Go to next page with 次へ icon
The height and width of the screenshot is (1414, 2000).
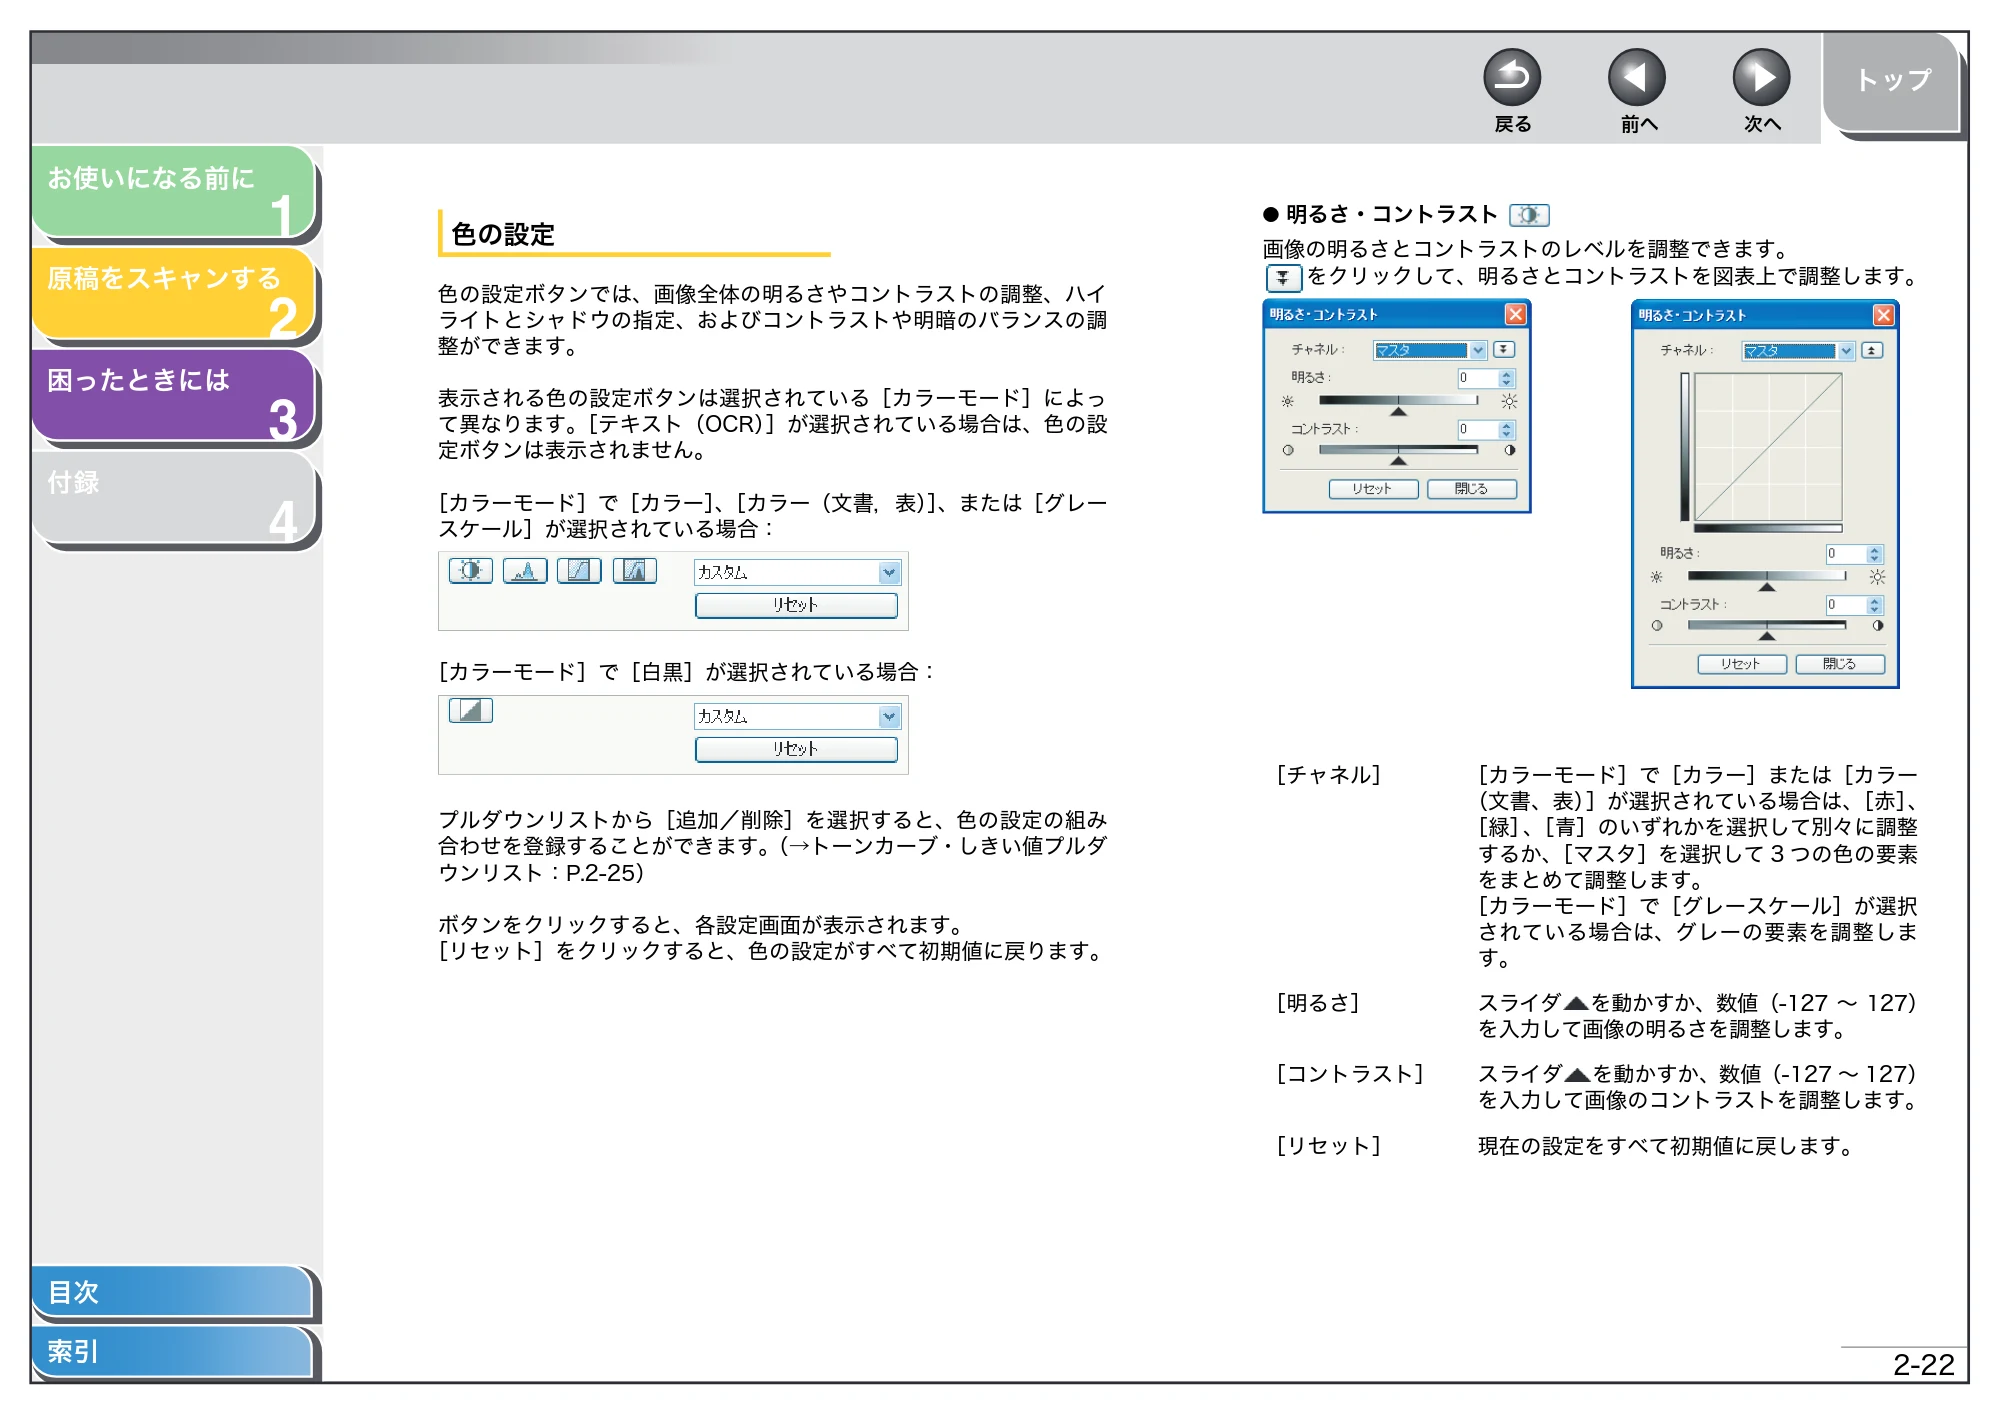point(1761,77)
